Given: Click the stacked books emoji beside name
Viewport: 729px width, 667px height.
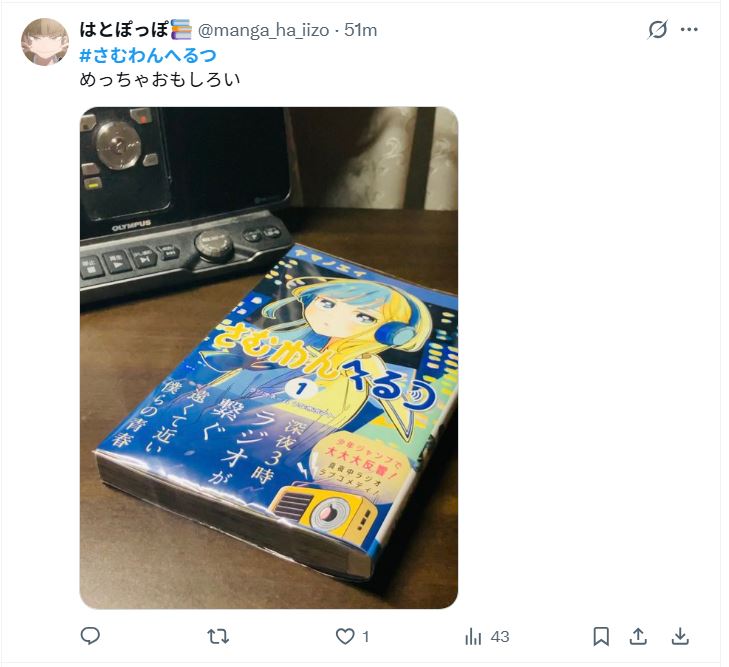Looking at the screenshot, I should pos(181,30).
